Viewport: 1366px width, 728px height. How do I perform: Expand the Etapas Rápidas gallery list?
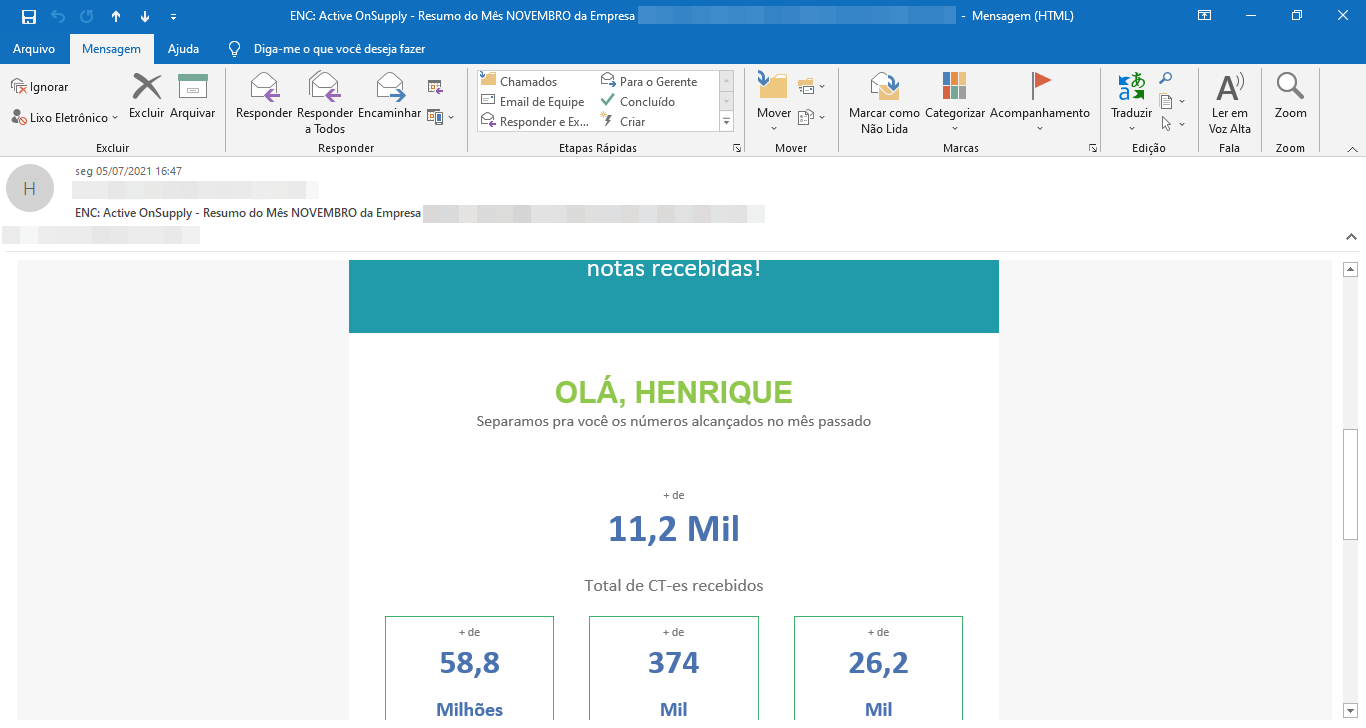(x=727, y=122)
